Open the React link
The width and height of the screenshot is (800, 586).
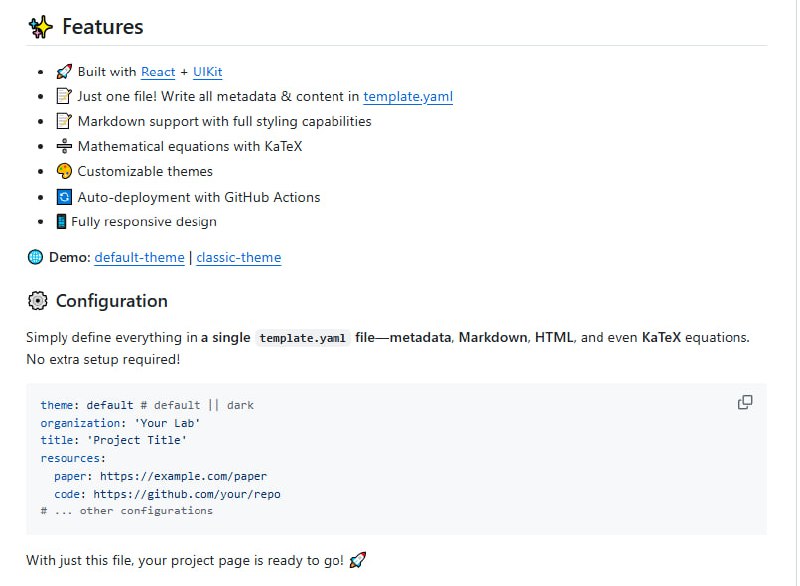[158, 72]
